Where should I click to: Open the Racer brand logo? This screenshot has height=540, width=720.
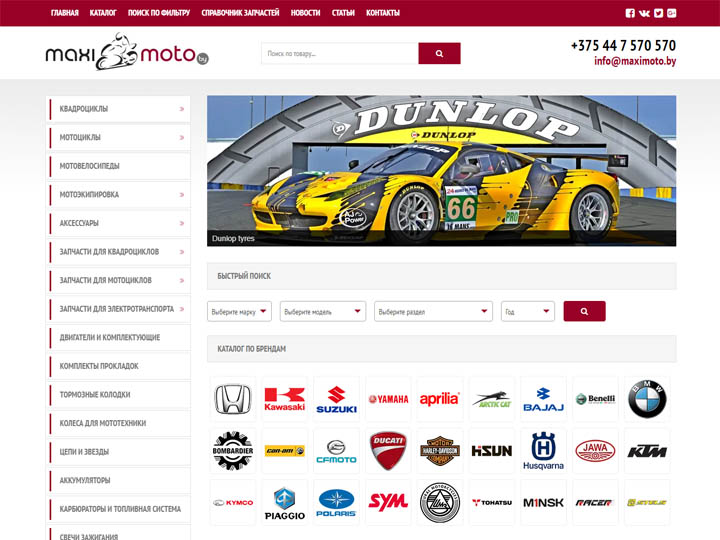595,503
